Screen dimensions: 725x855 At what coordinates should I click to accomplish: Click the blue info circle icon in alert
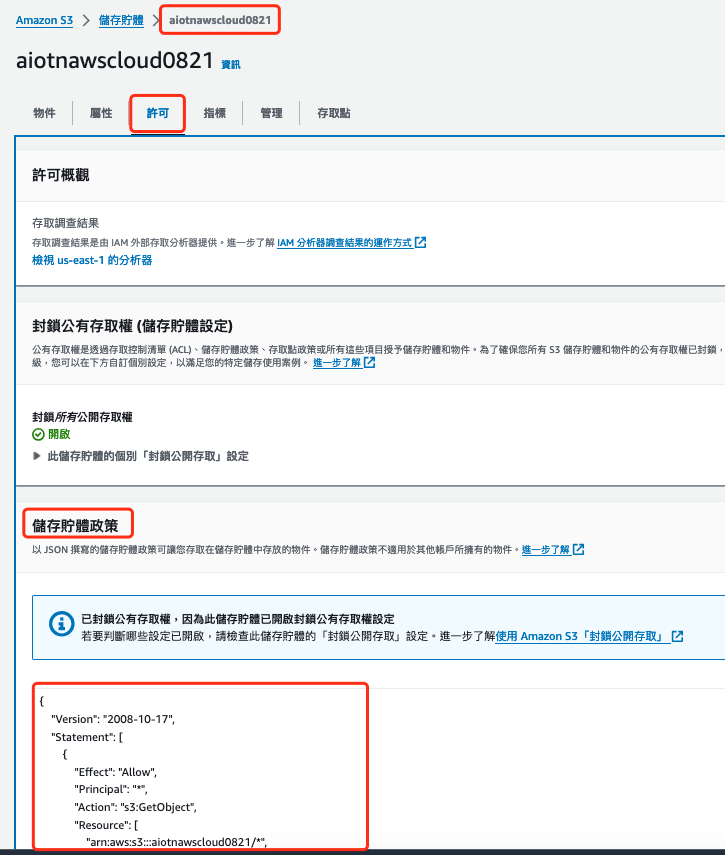tap(62, 623)
